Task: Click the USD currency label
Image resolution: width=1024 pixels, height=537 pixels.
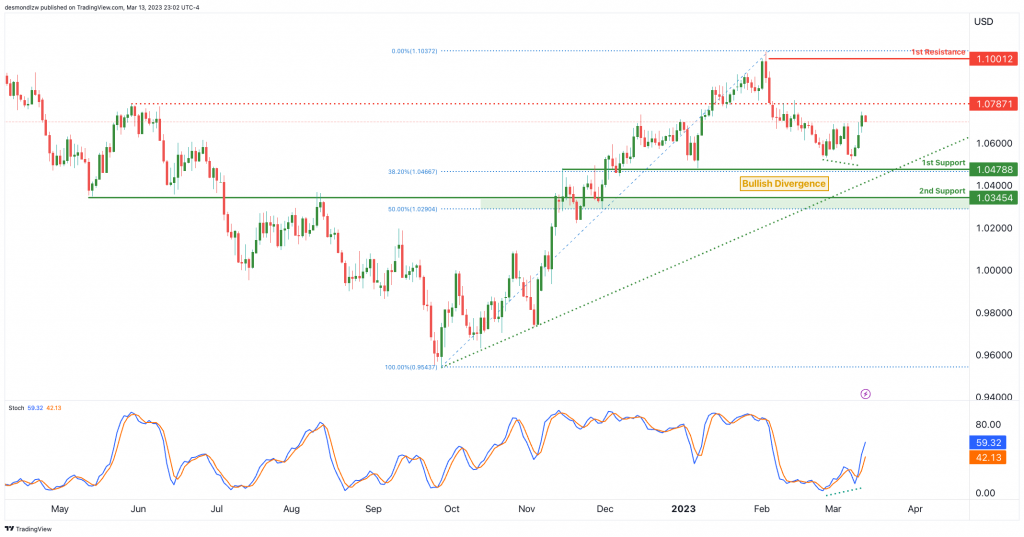Action: [x=984, y=22]
